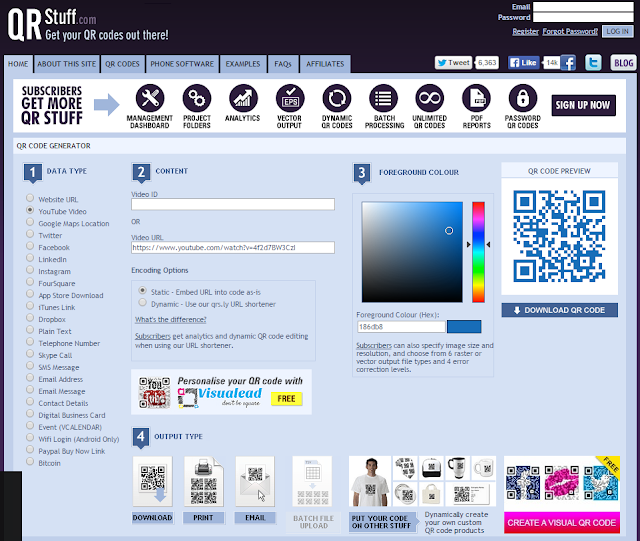Open What's the difference link
Viewport: 640px width, 541px height.
pyautogui.click(x=171, y=320)
